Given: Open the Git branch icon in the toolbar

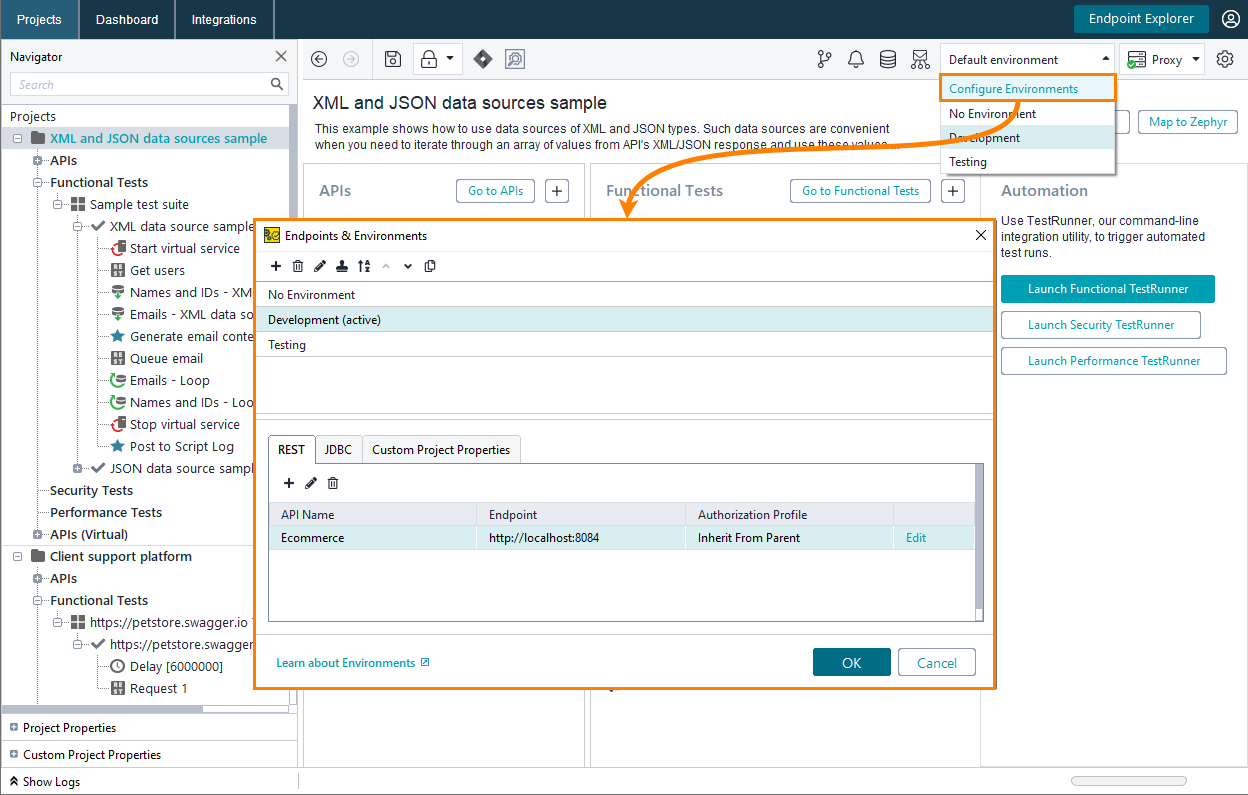Looking at the screenshot, I should click(824, 60).
